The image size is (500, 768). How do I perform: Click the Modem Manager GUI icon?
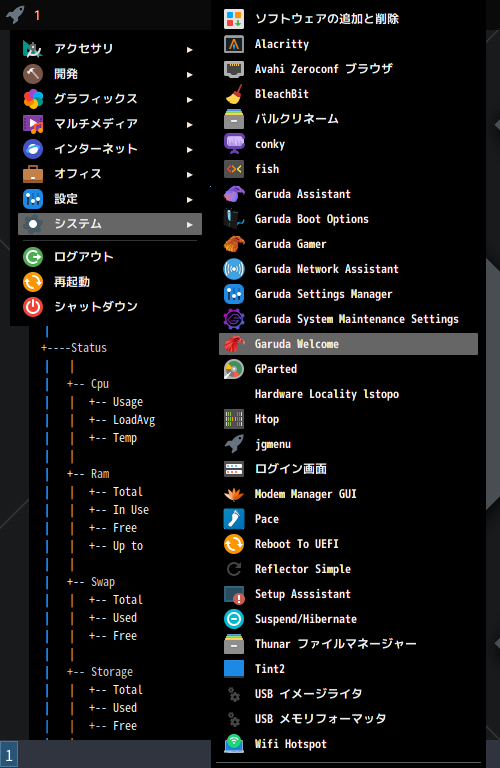pyautogui.click(x=234, y=494)
